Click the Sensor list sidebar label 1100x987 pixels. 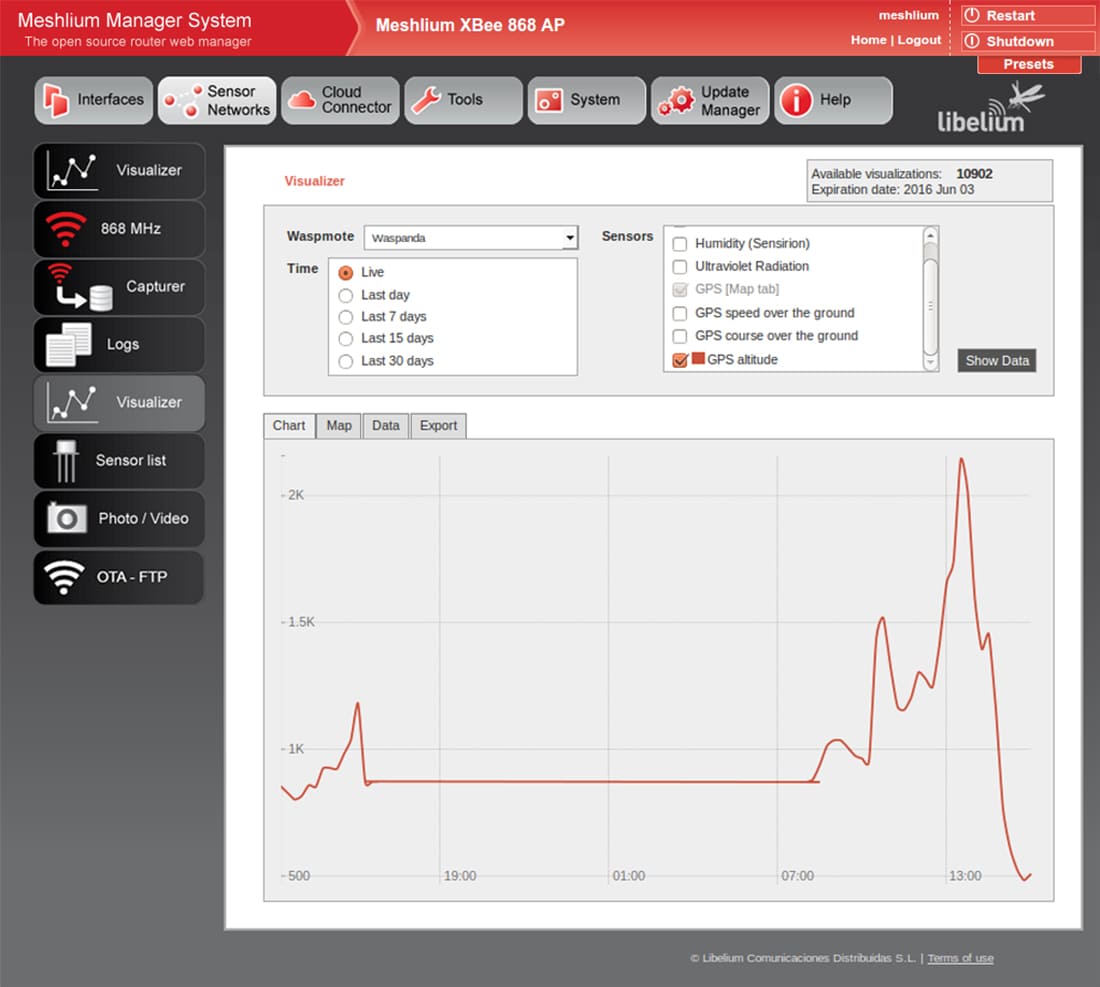(x=130, y=461)
